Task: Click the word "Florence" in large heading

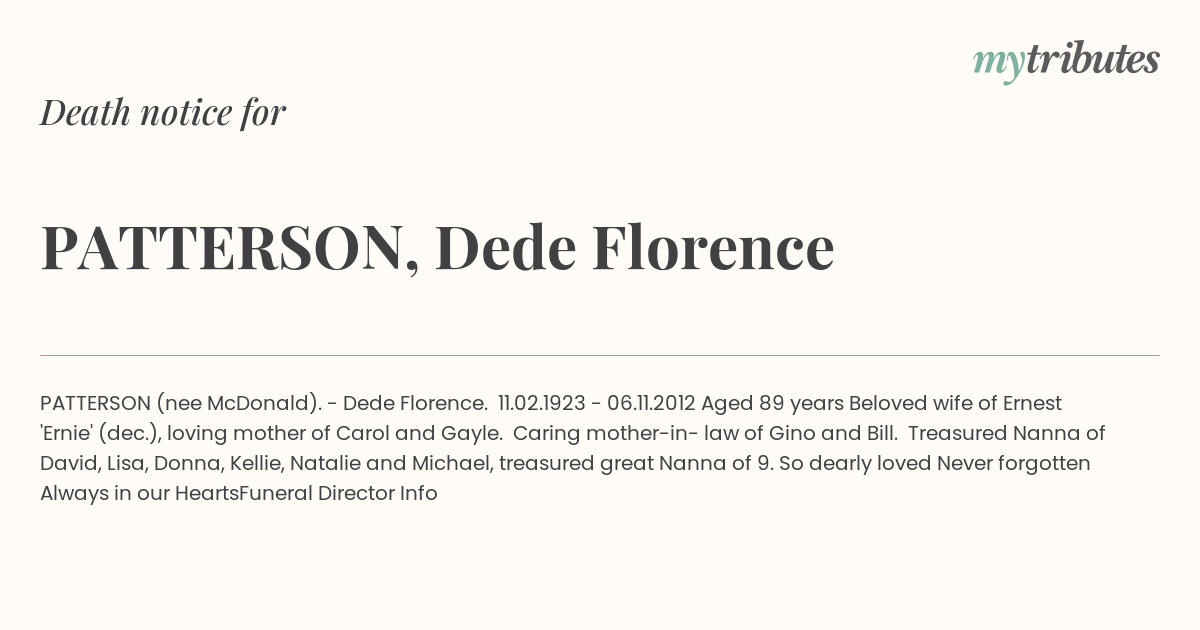Action: point(713,247)
